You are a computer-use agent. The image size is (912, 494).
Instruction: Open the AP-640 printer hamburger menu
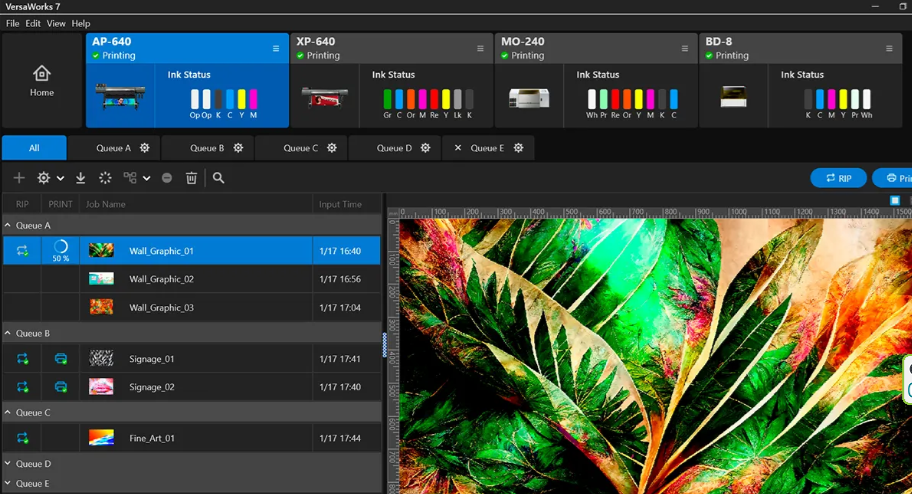click(276, 48)
